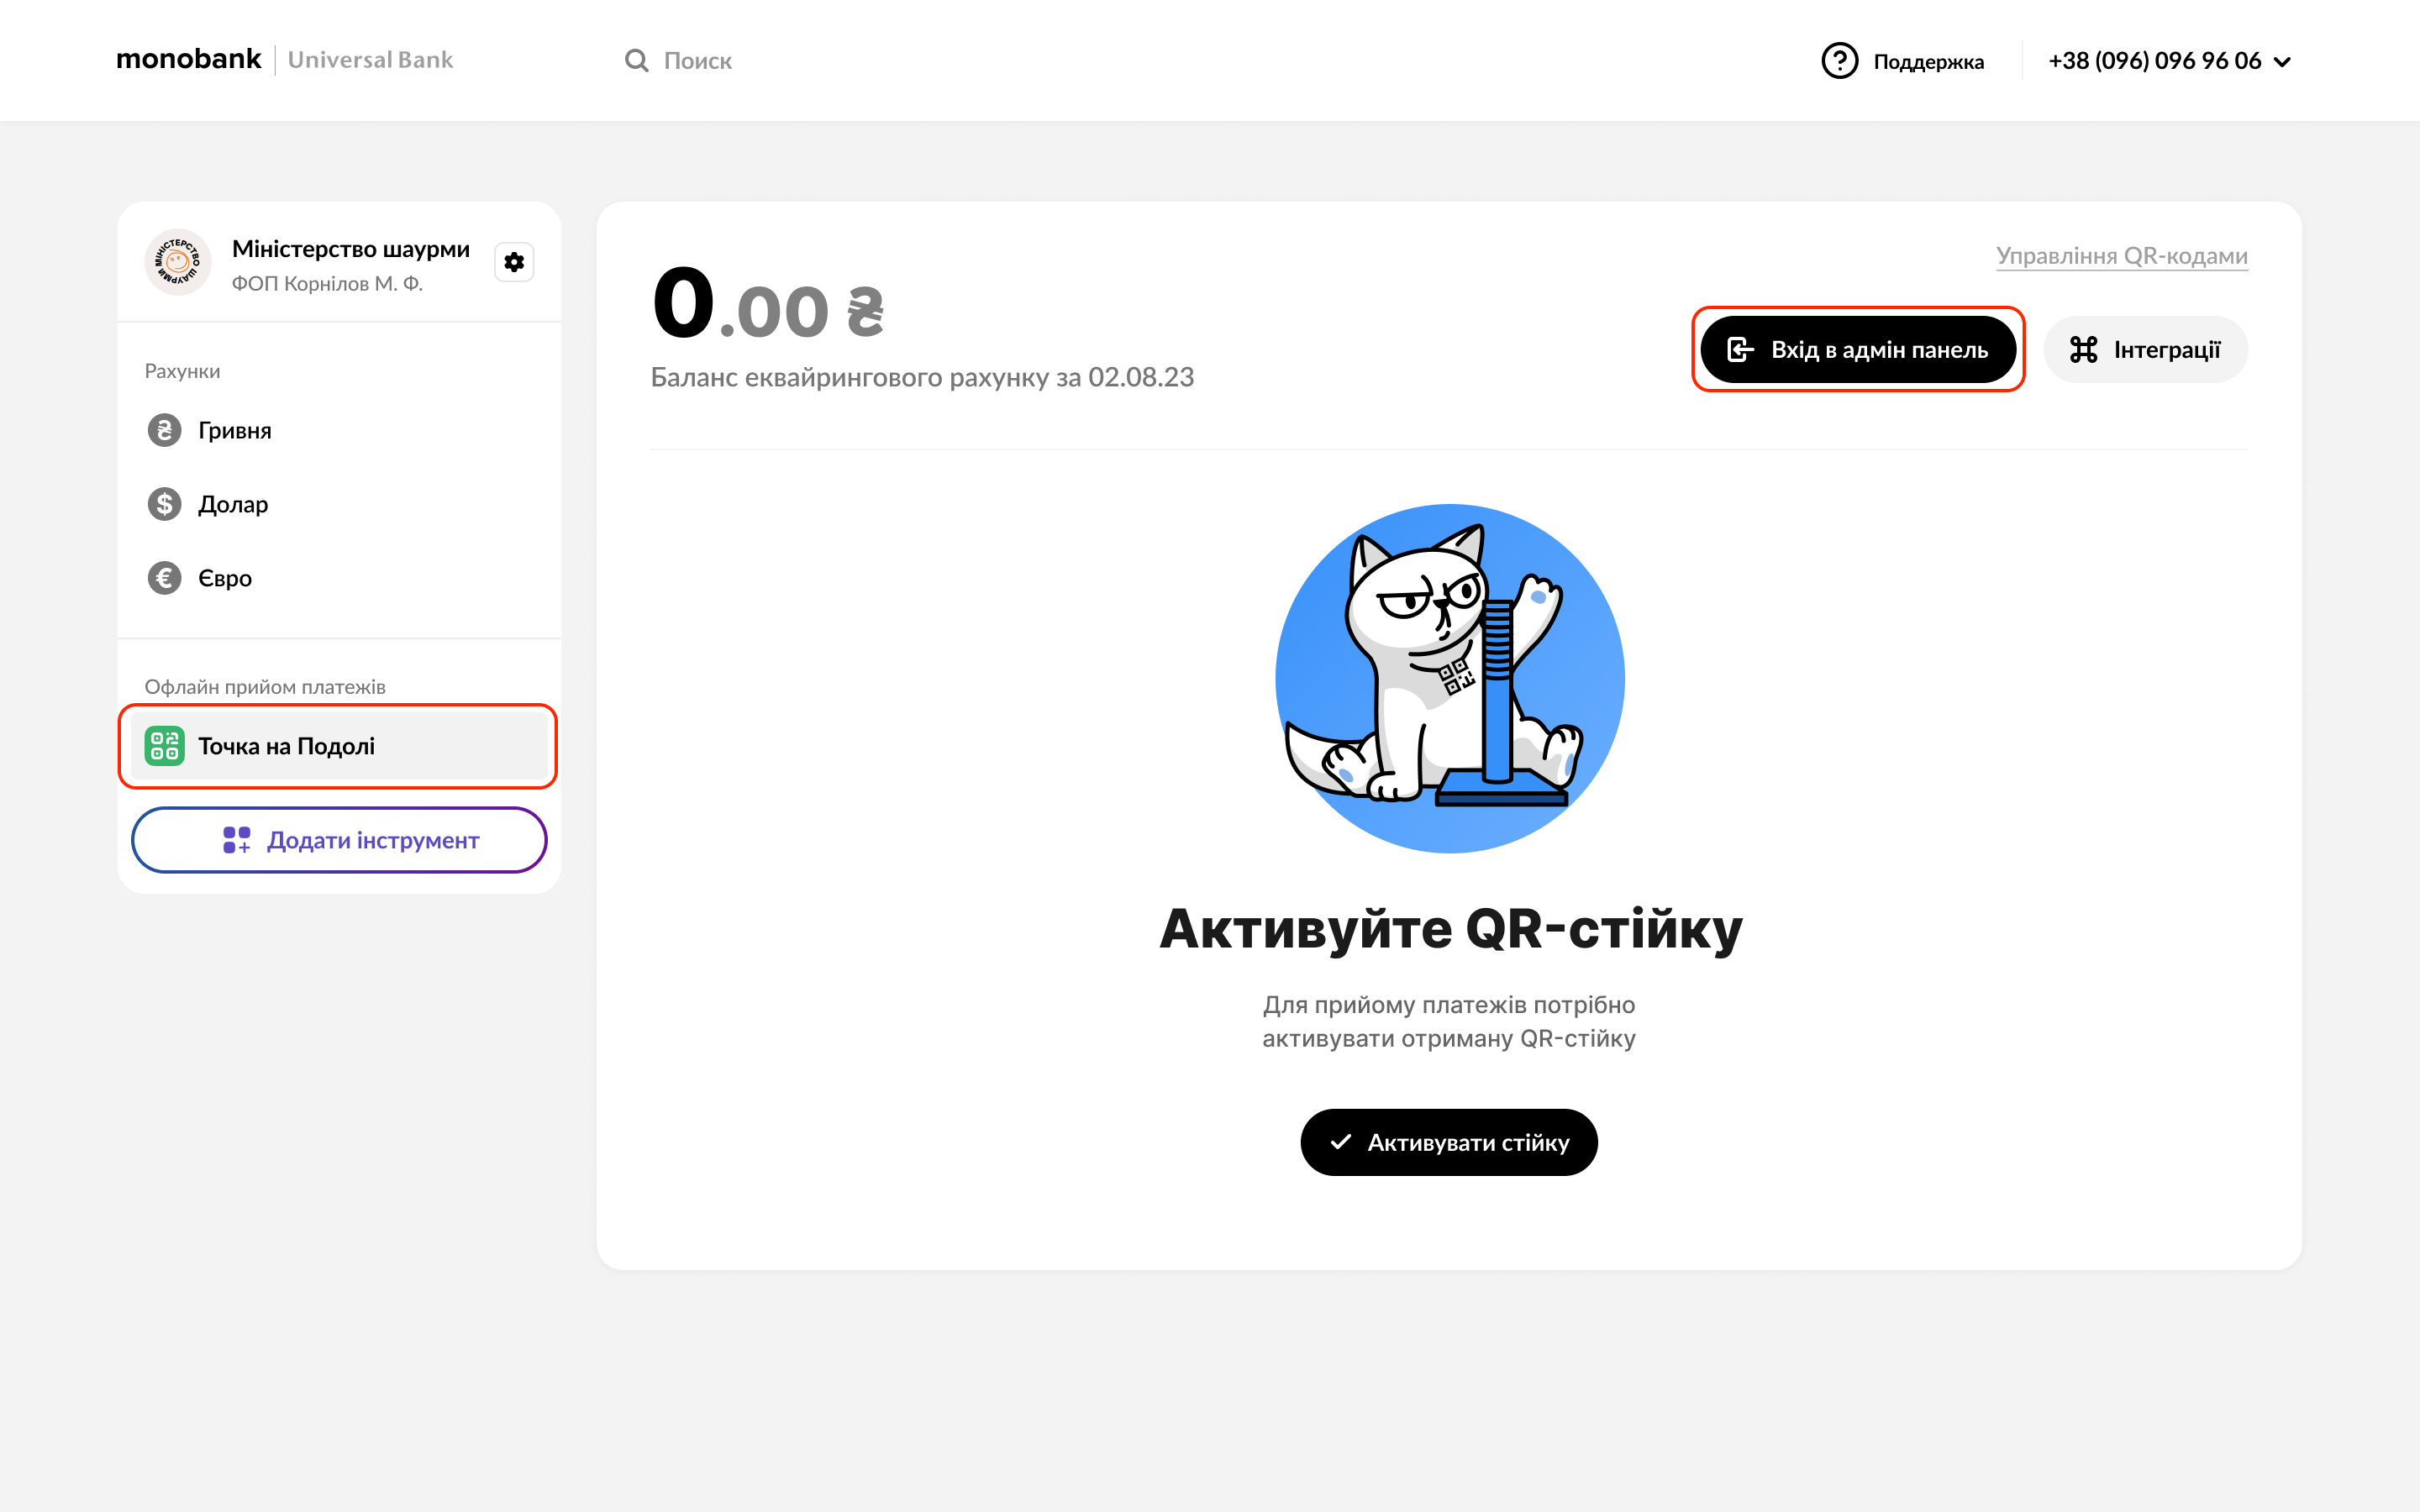Click the search magnifier icon
The height and width of the screenshot is (1512, 2420).
pyautogui.click(x=636, y=61)
